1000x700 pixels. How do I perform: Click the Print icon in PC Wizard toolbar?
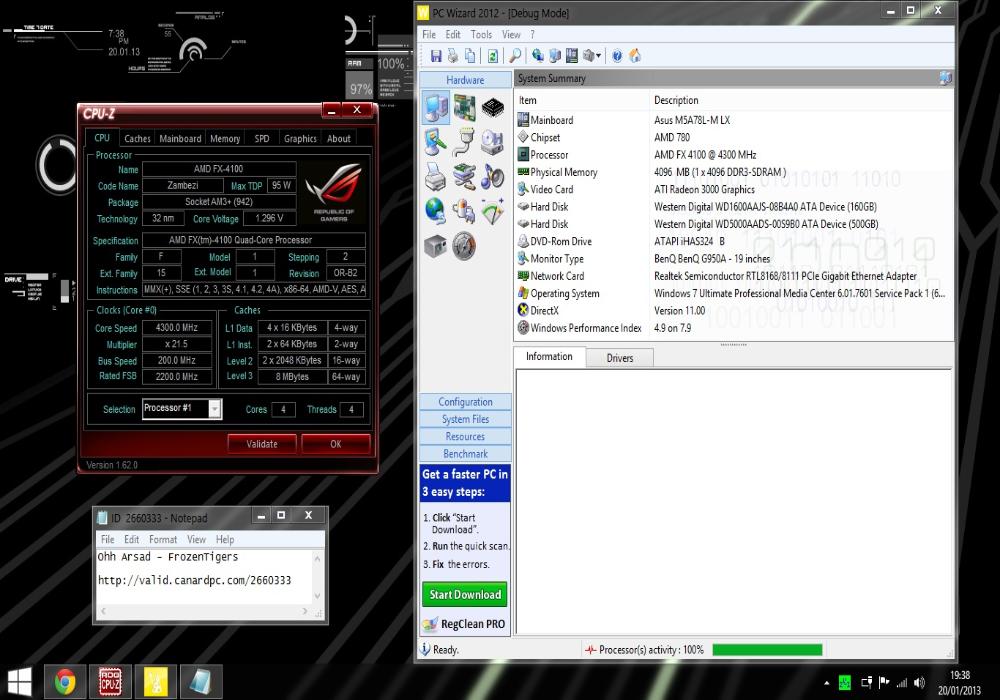(453, 56)
